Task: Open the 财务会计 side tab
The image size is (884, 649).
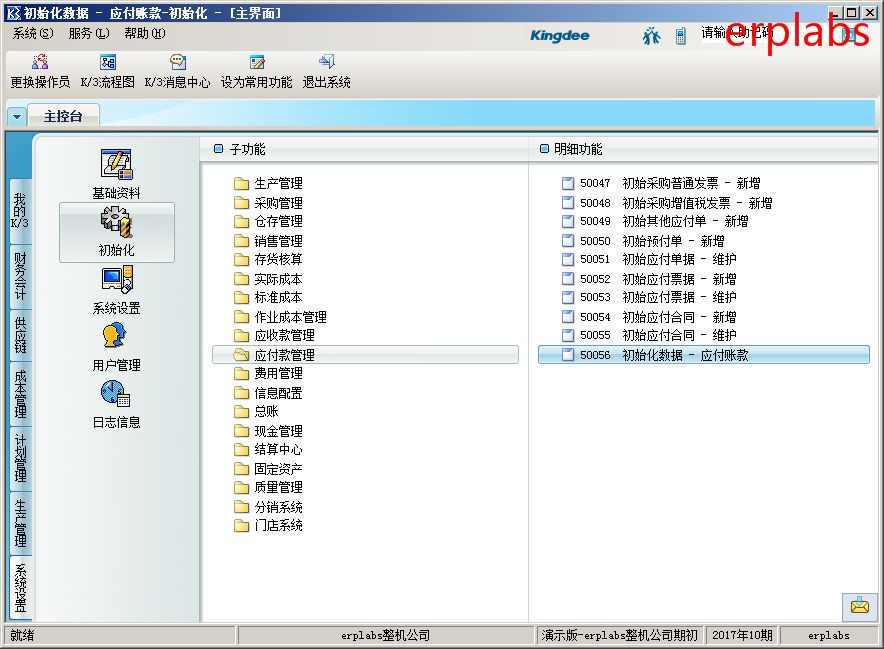Action: point(20,276)
